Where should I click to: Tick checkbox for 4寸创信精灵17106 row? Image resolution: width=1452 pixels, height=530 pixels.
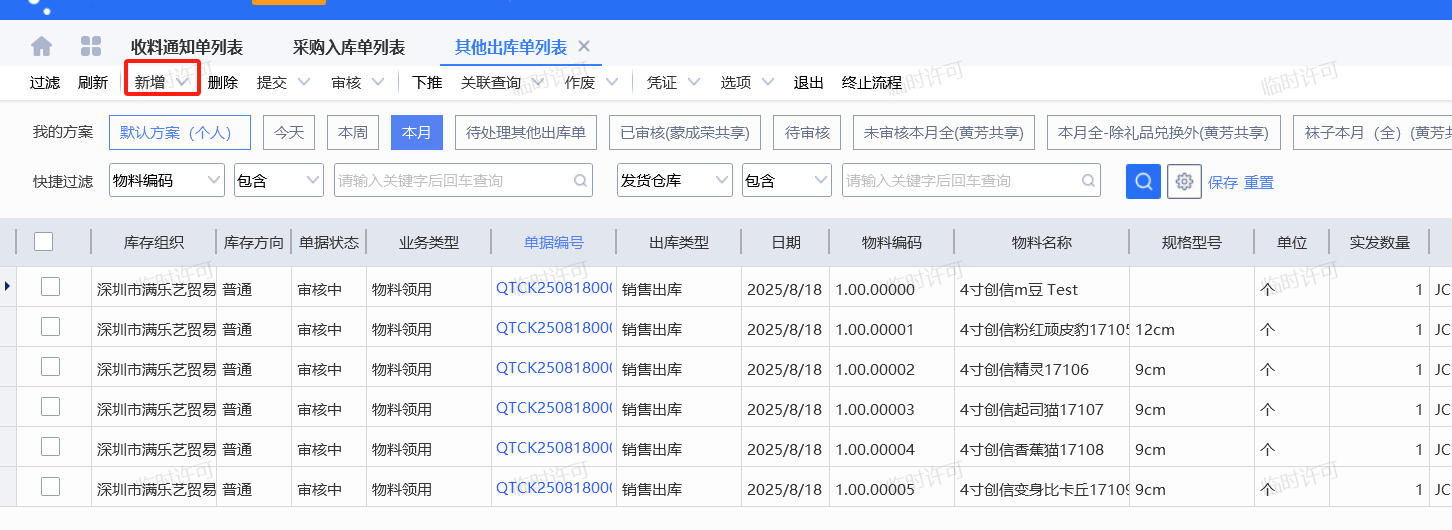[x=50, y=368]
